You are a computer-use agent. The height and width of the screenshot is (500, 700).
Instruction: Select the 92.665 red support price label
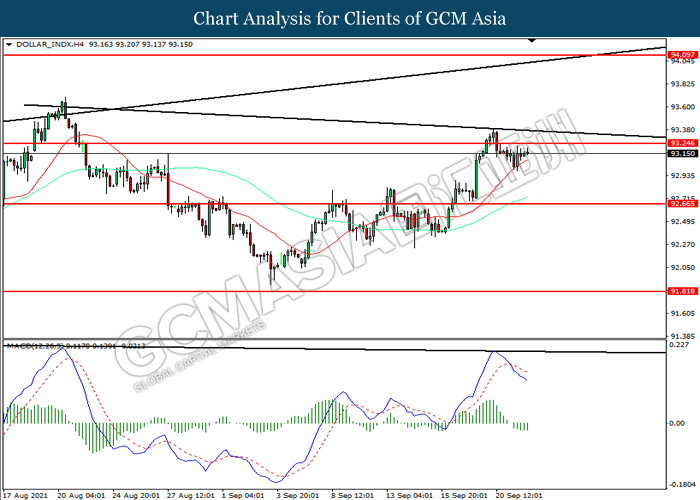[683, 204]
